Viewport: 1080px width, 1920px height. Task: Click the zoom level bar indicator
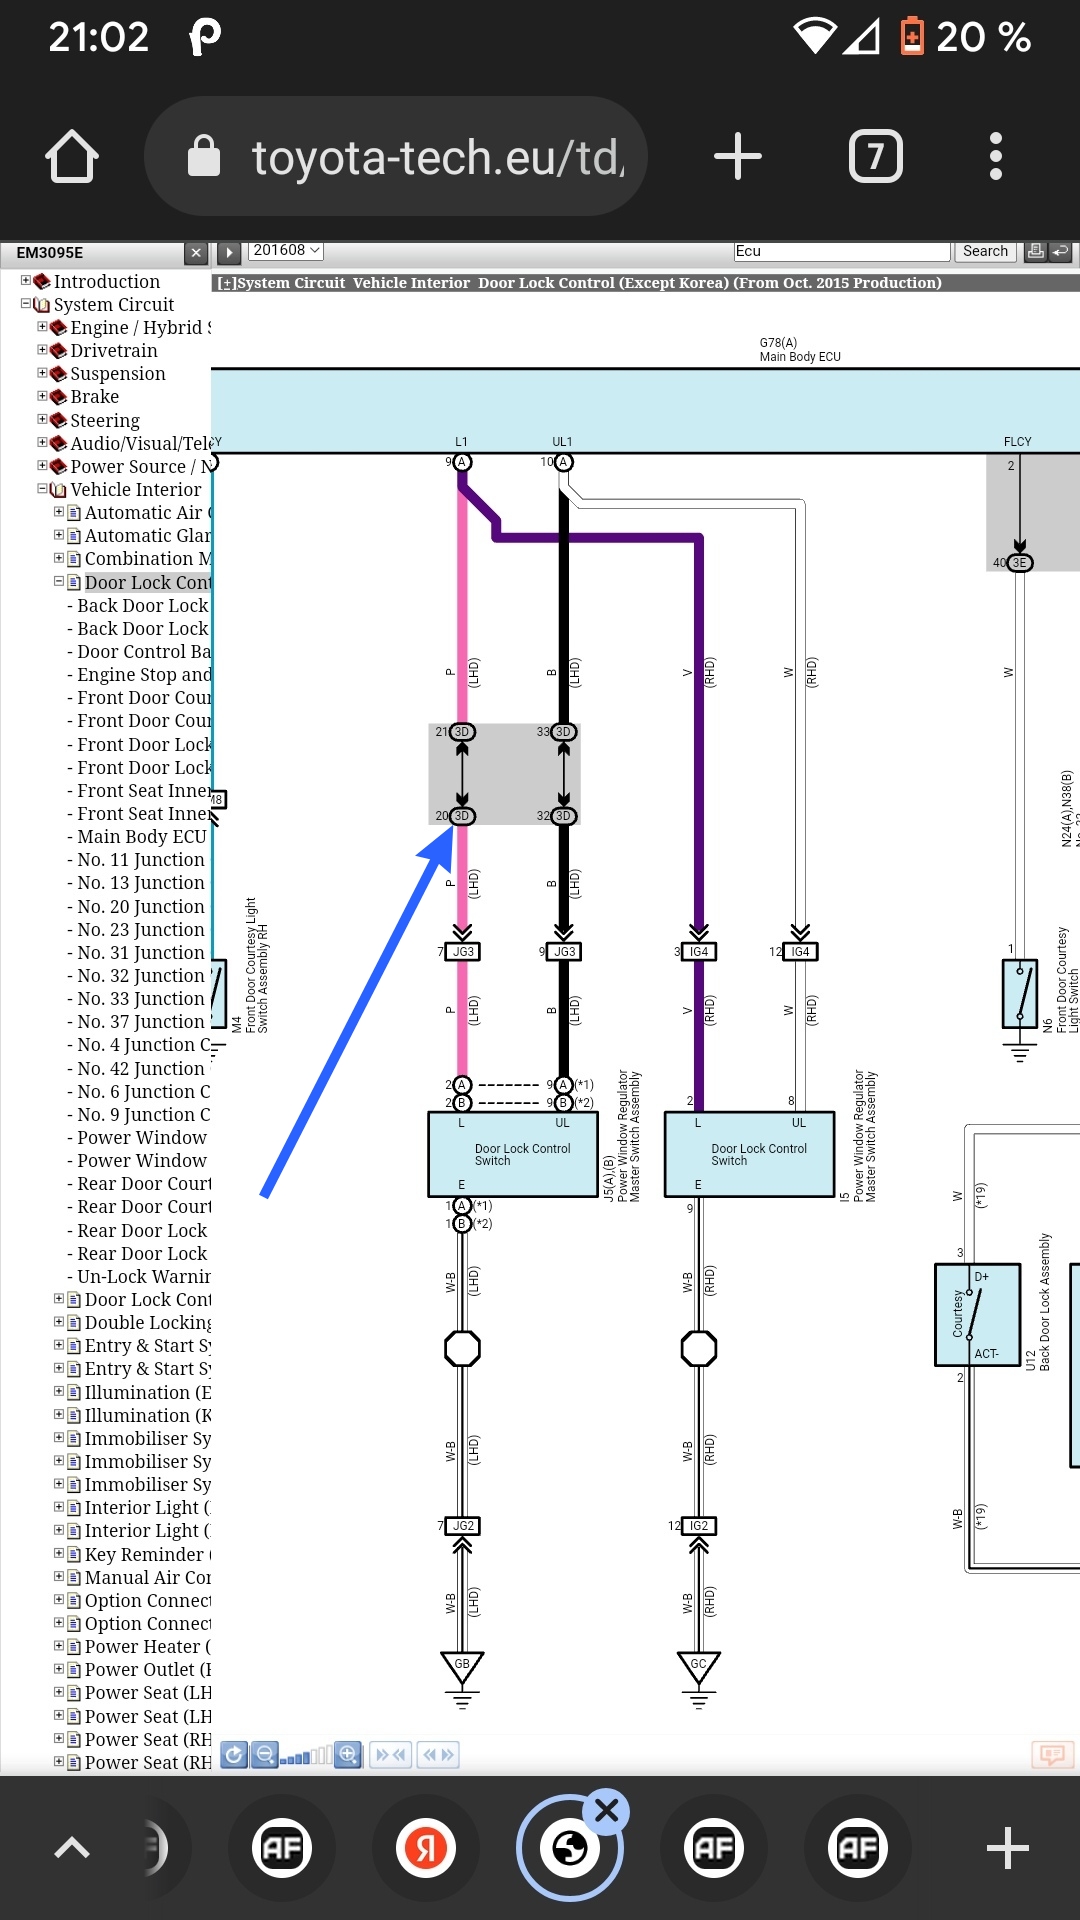(x=306, y=1756)
